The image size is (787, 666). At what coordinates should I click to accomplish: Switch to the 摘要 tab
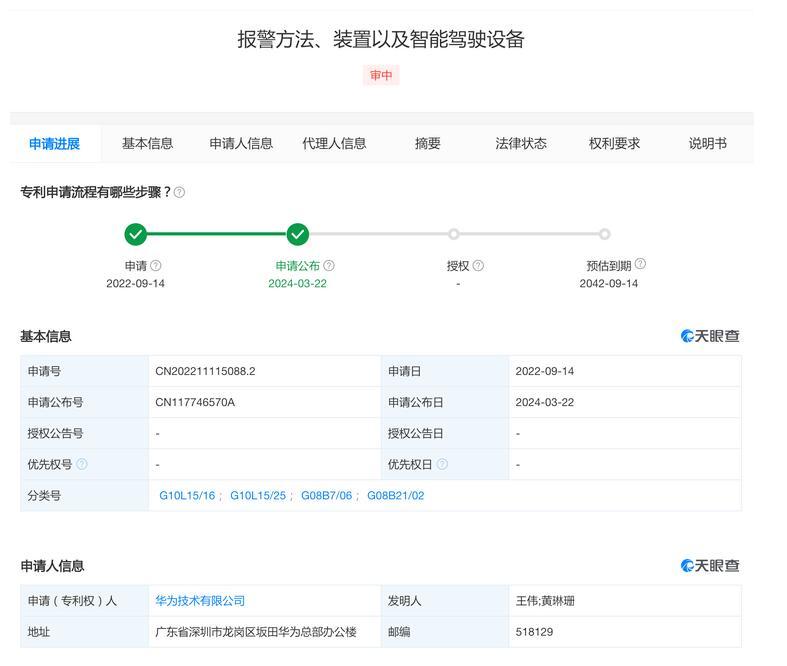(428, 144)
